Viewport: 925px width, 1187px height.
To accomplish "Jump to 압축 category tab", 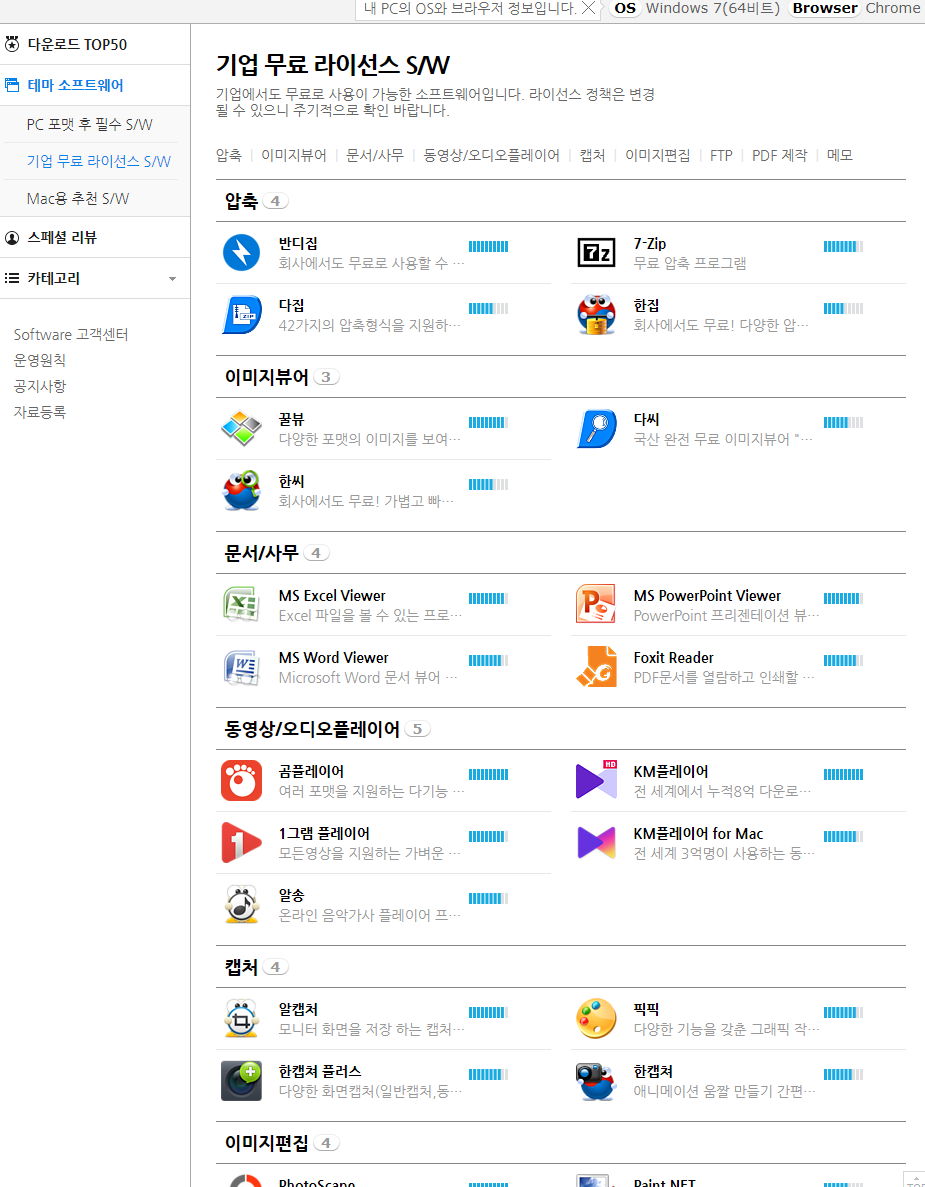I will tap(229, 155).
